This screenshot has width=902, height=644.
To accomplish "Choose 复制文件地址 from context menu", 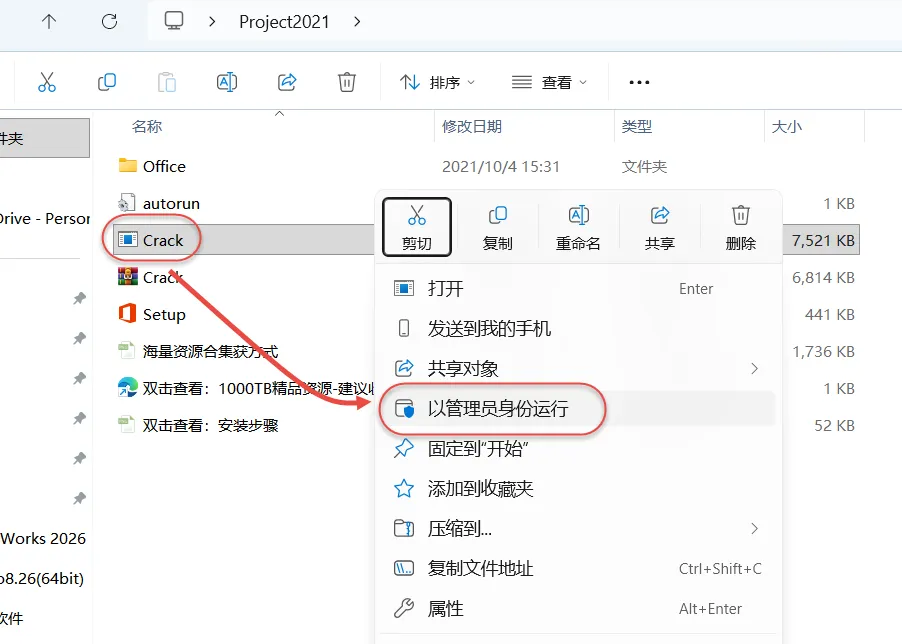I will point(578,569).
